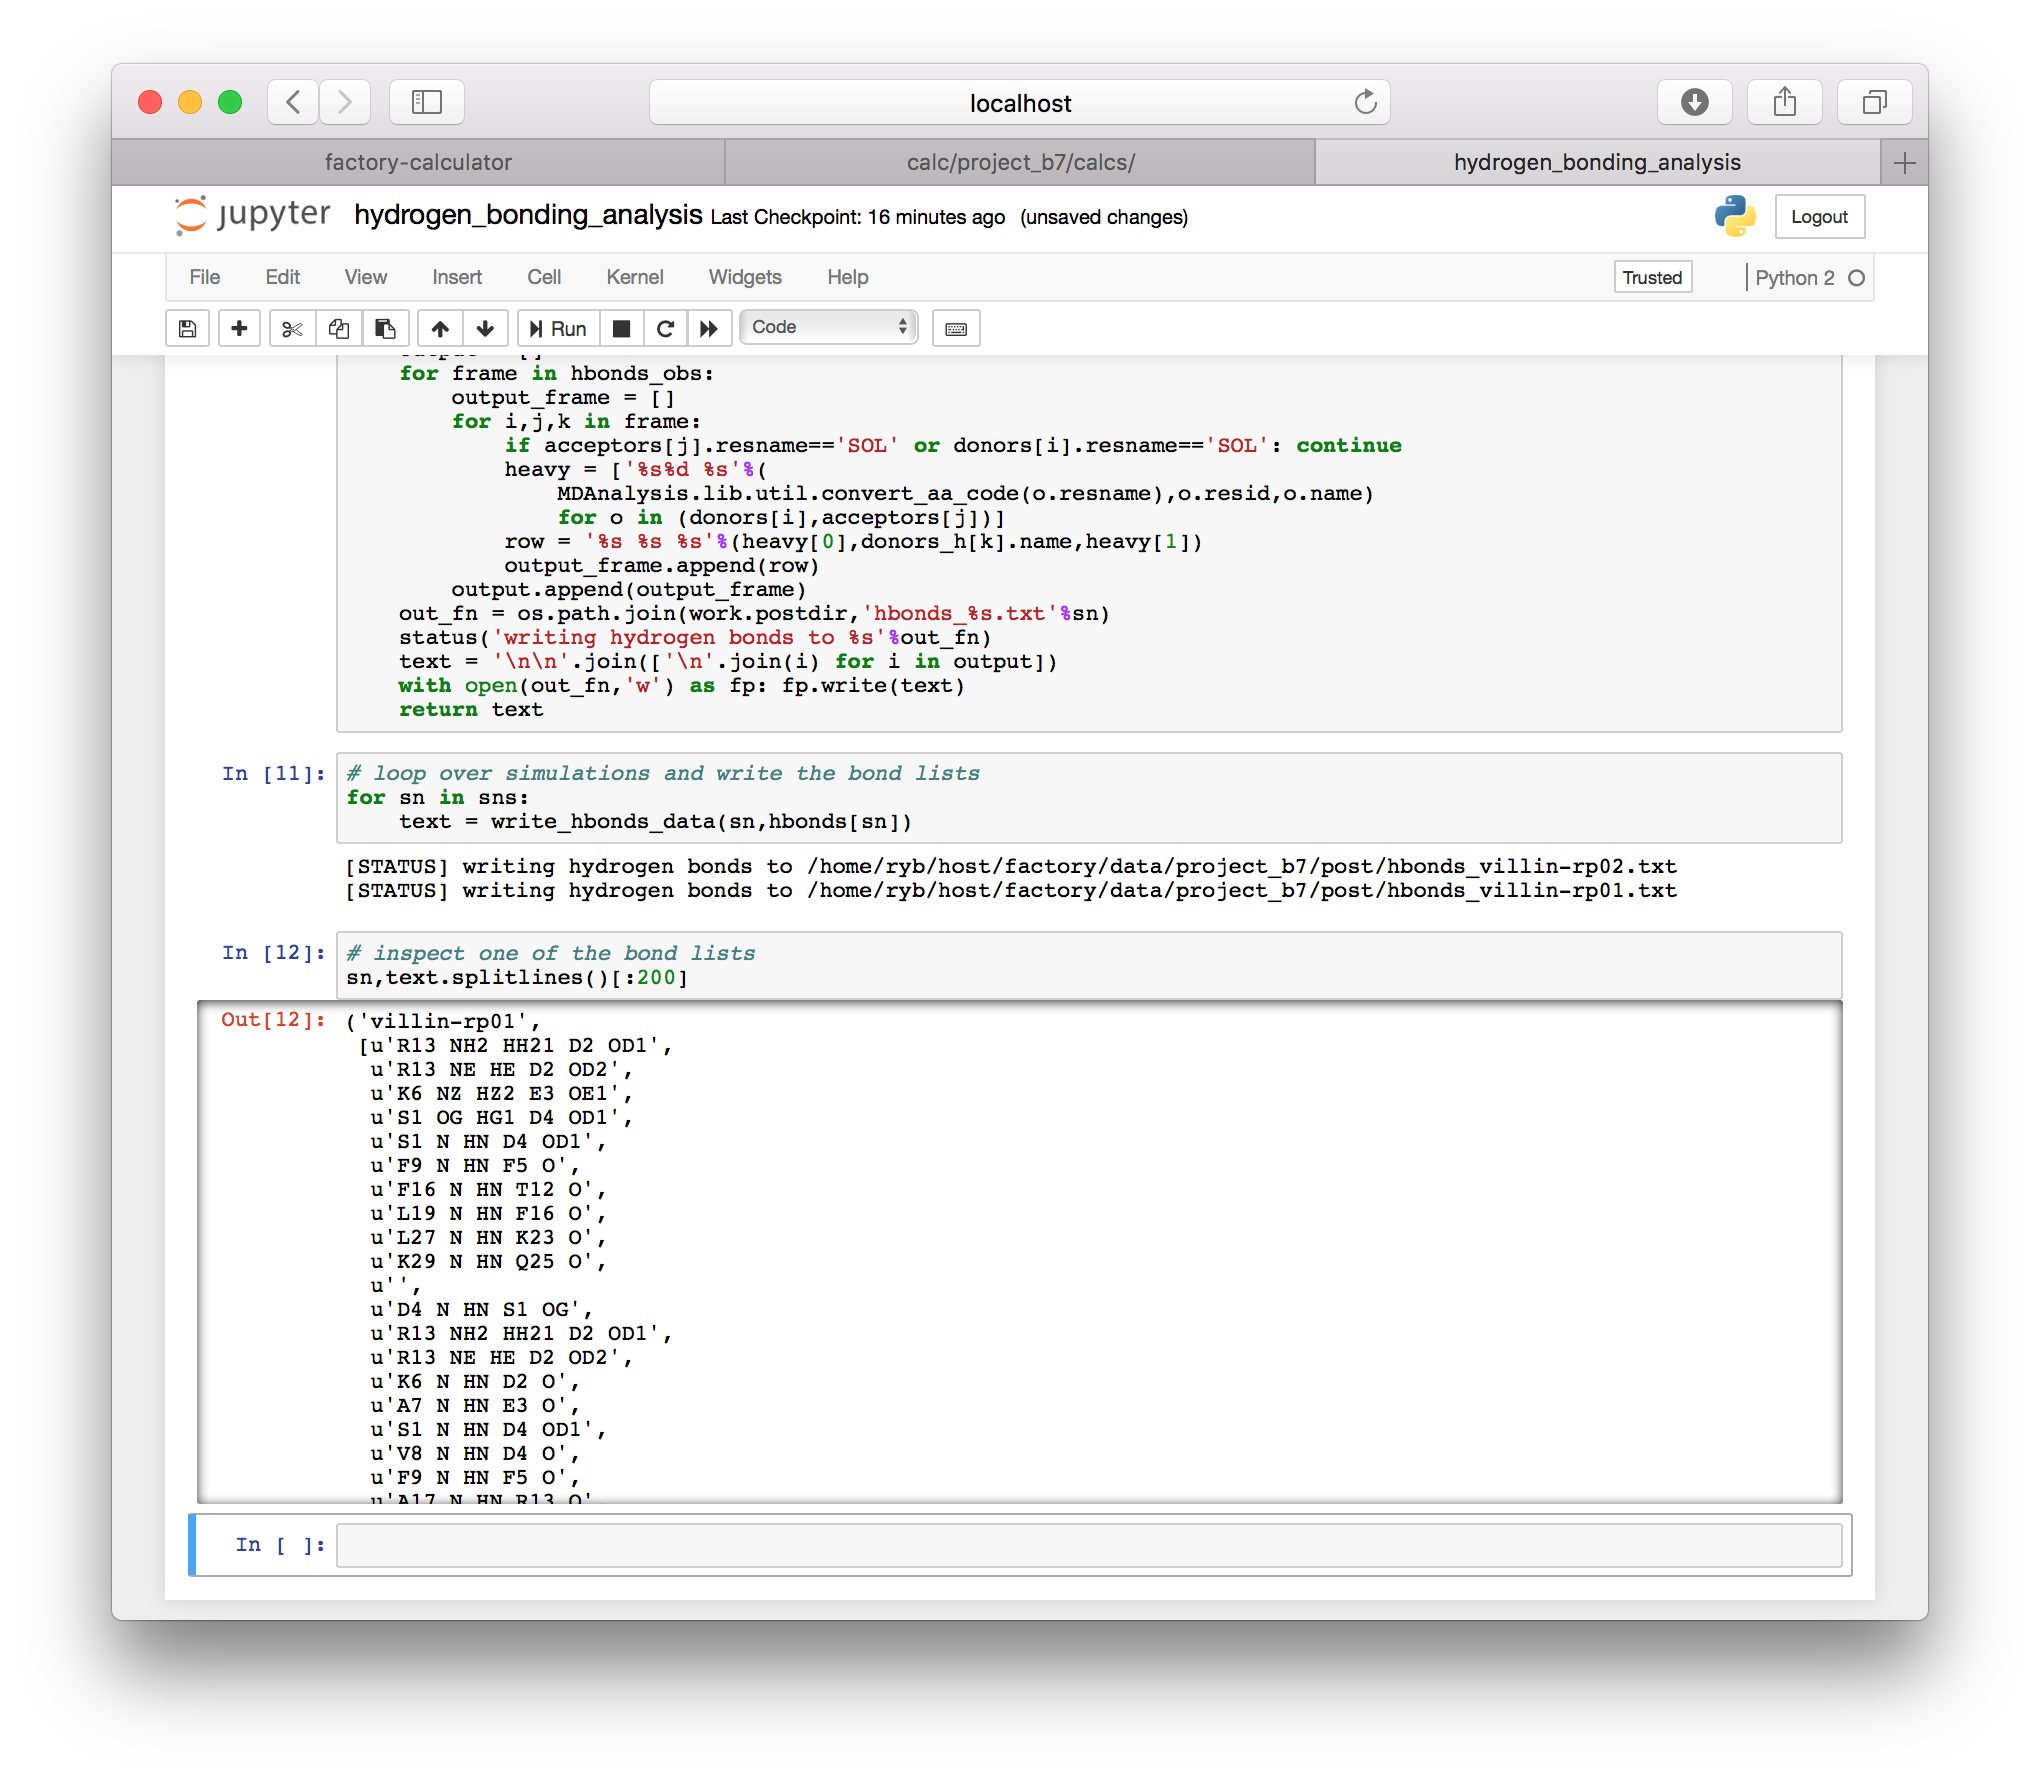
Task: Go back in browser history
Action: pyautogui.click(x=293, y=102)
